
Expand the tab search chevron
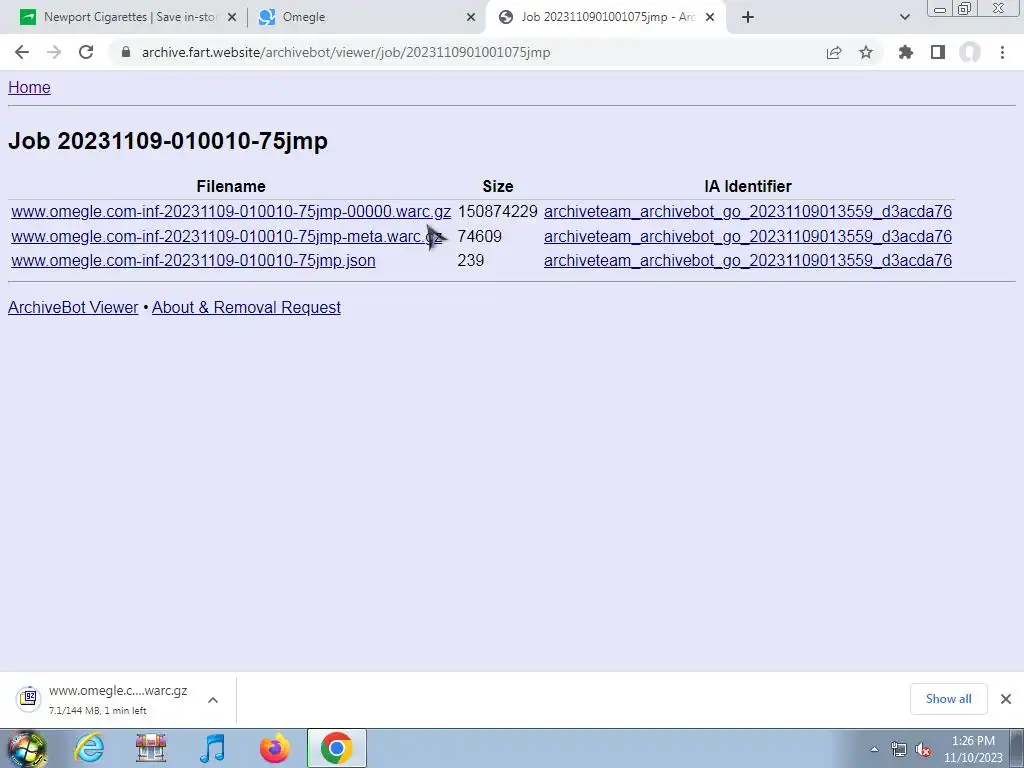(x=904, y=17)
